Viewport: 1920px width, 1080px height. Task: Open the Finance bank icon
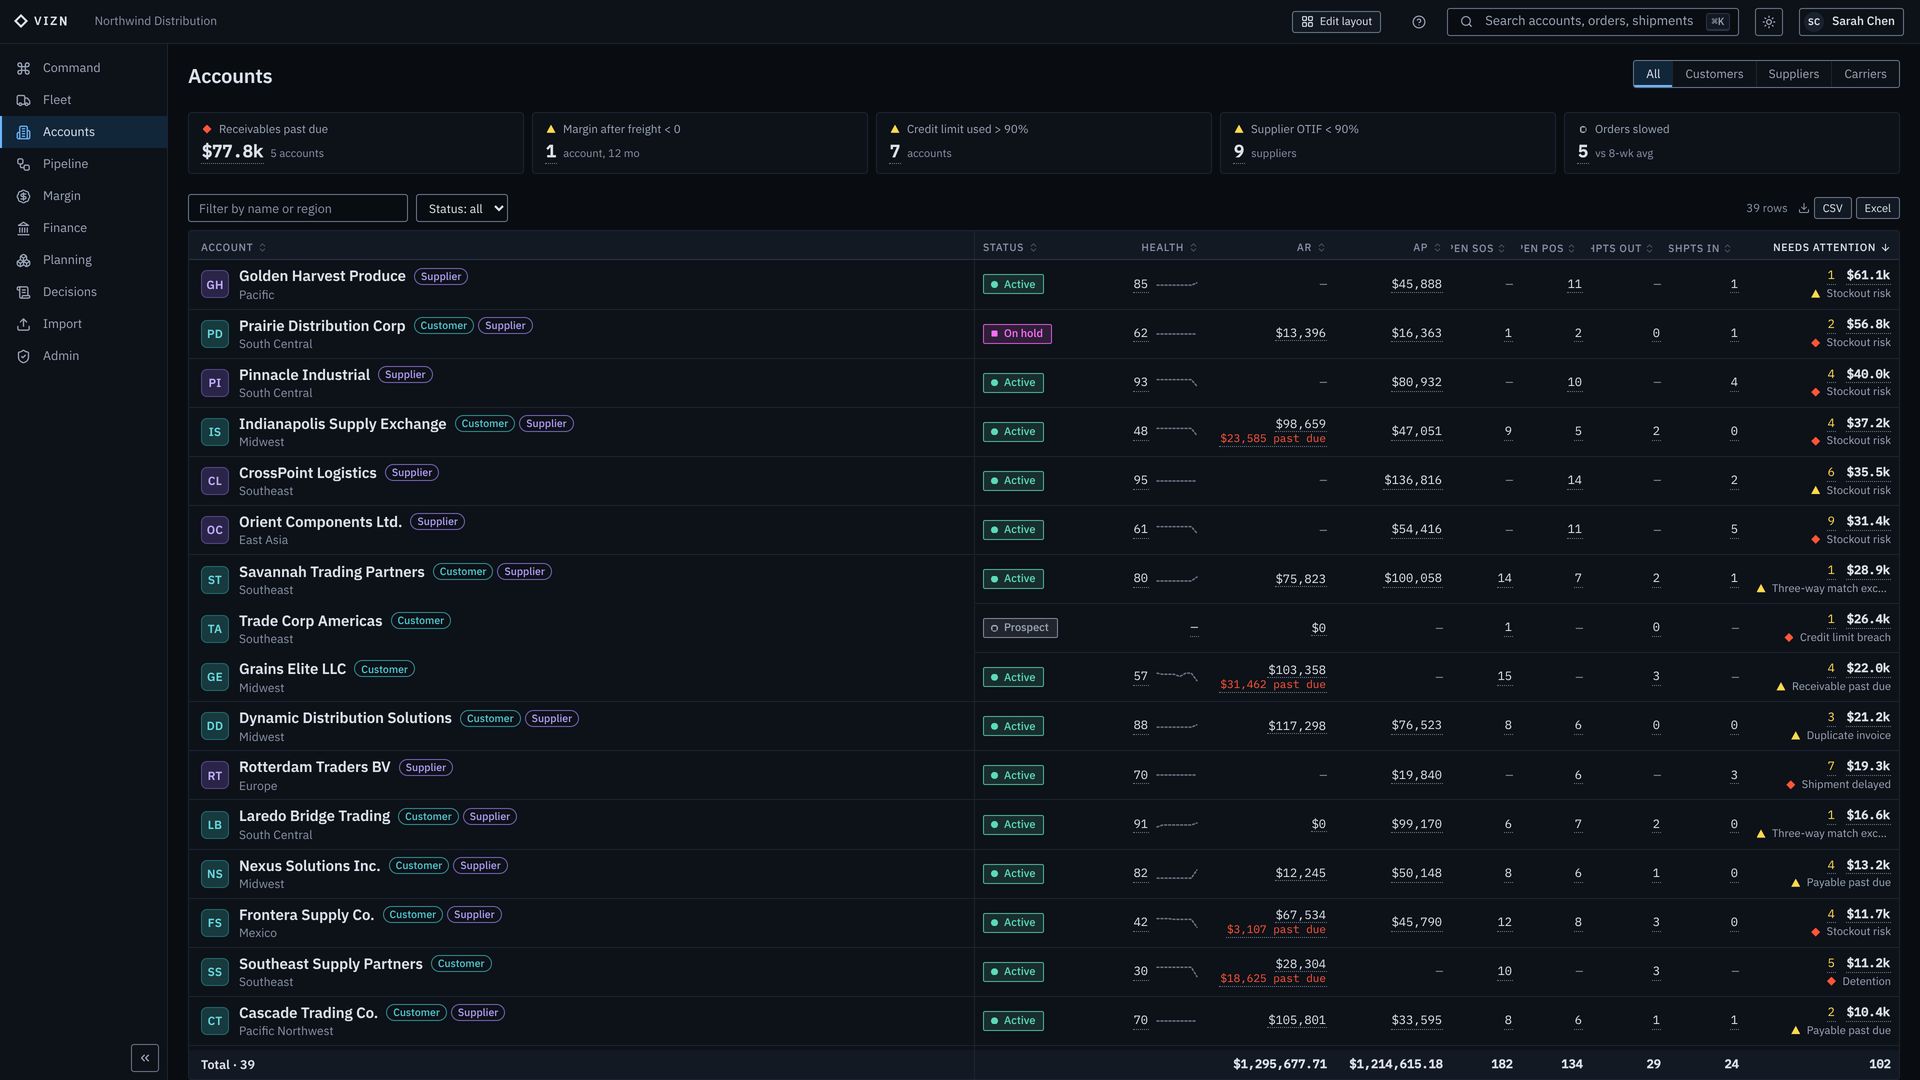(x=23, y=228)
